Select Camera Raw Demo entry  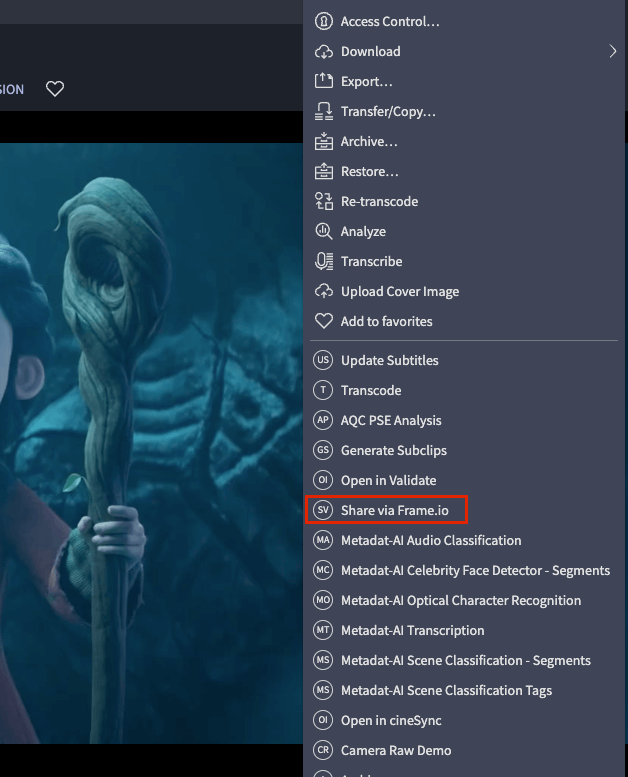[464, 750]
